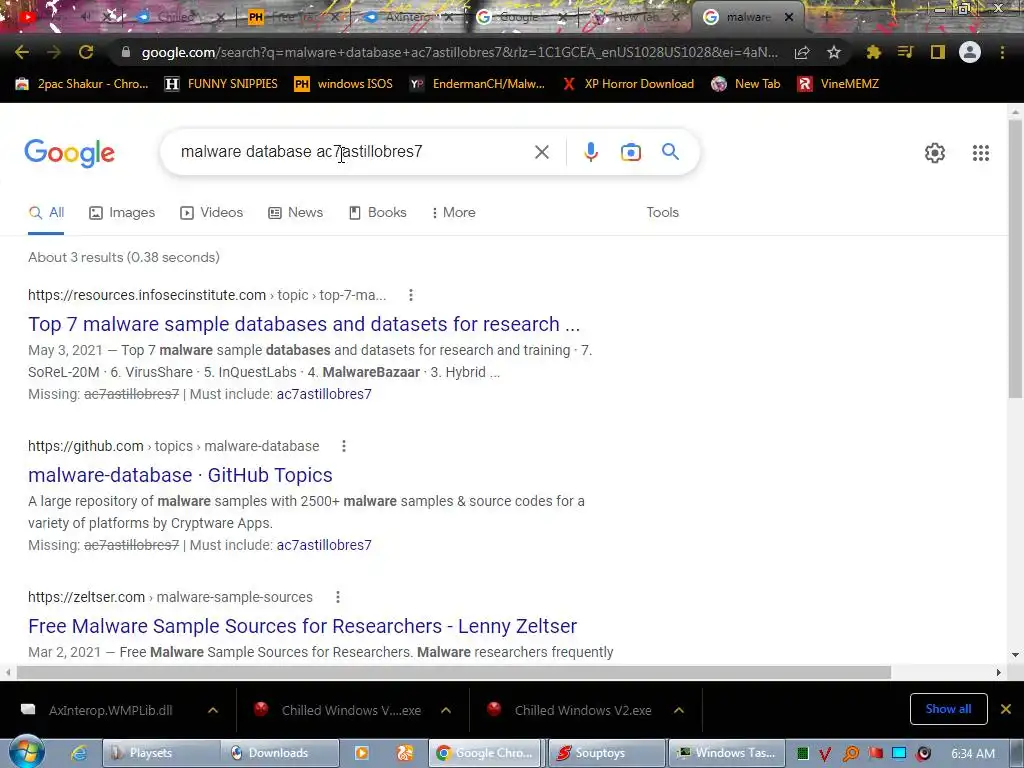Switch to the Axinterop browser tab
1024x768 pixels.
tap(408, 17)
